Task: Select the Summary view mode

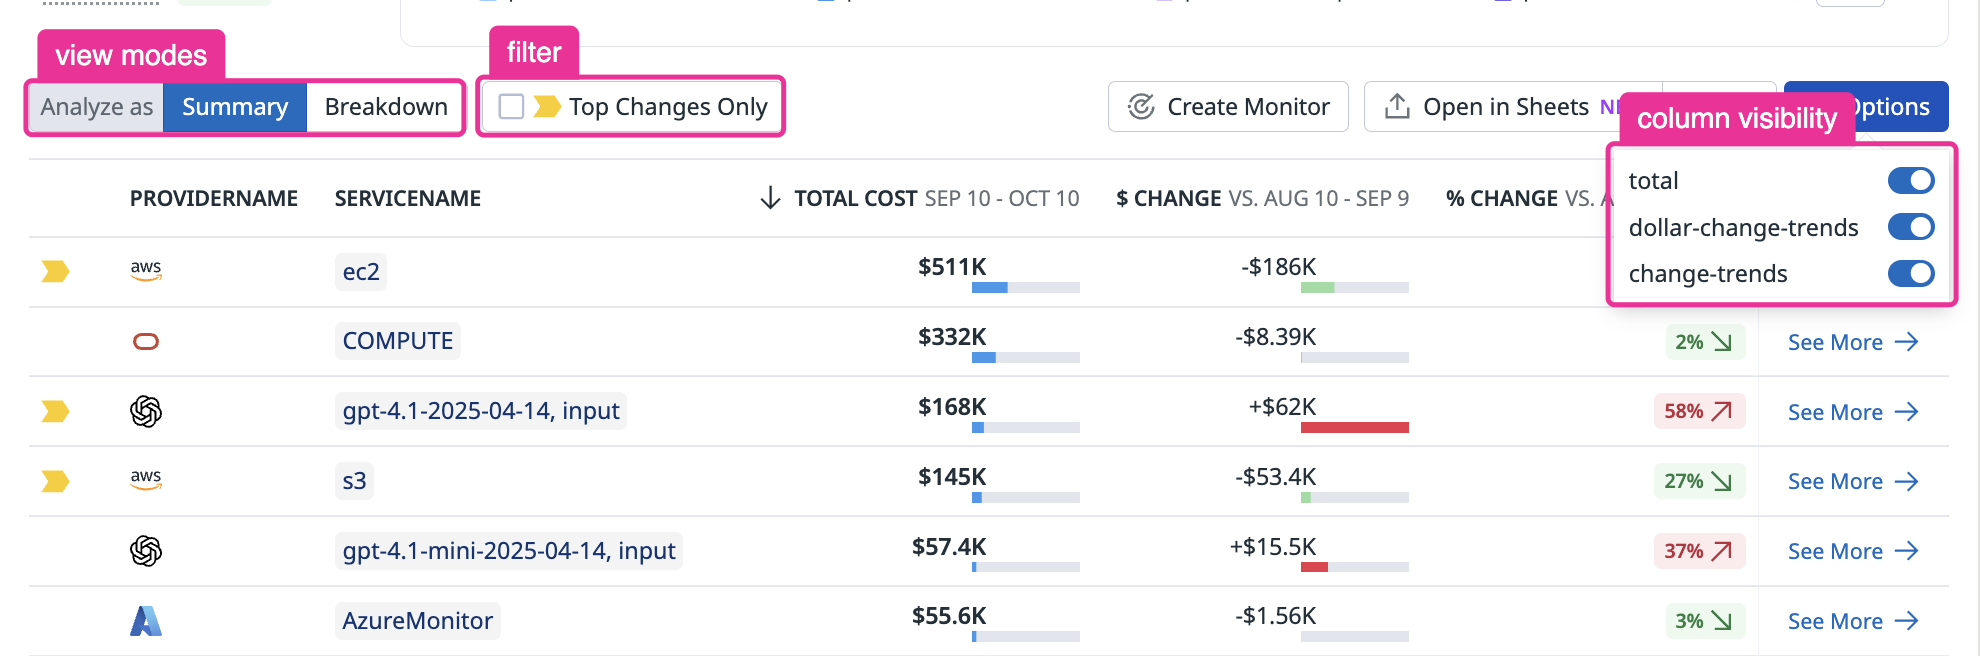Action: pos(235,107)
